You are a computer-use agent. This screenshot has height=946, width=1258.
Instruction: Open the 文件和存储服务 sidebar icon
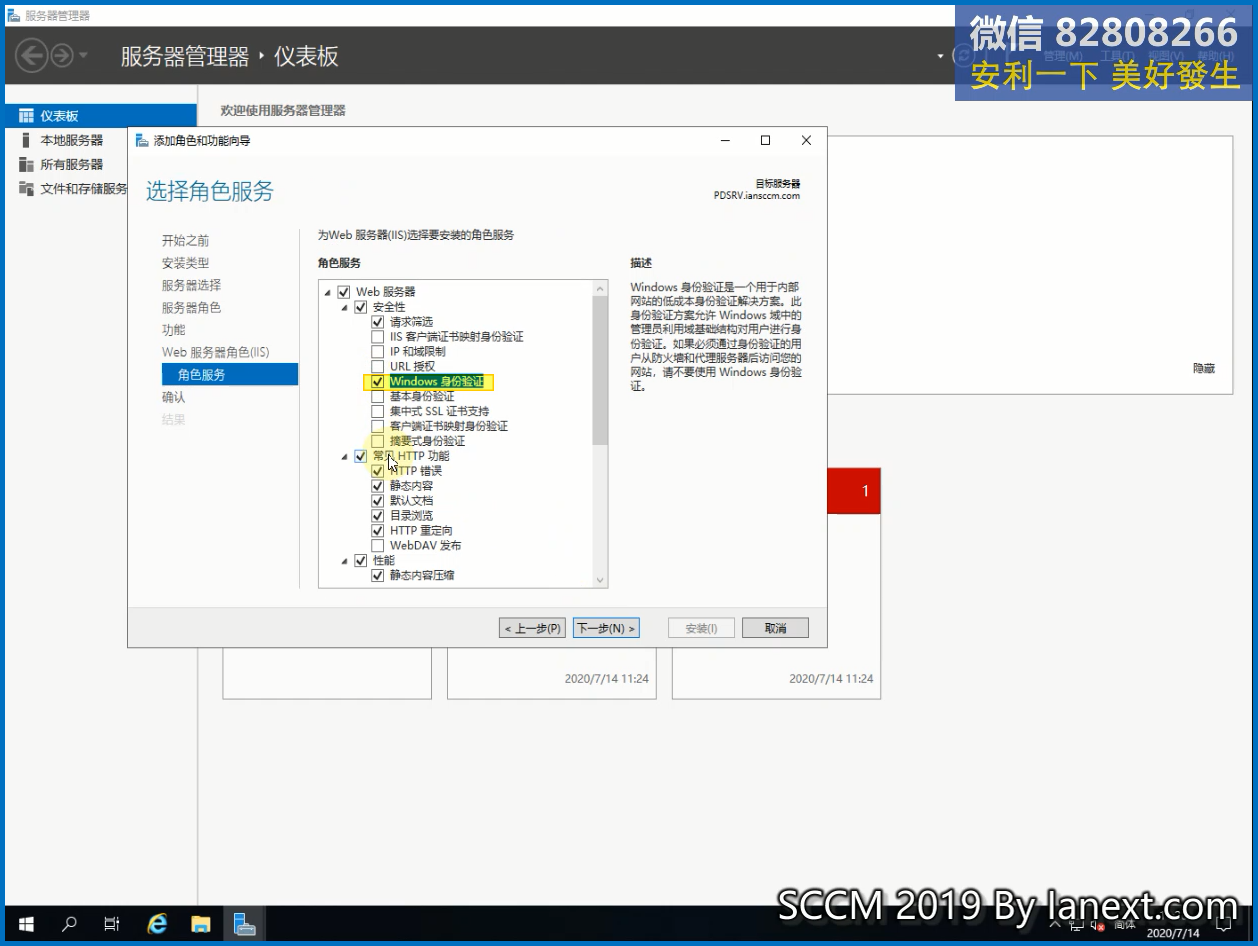click(26, 188)
